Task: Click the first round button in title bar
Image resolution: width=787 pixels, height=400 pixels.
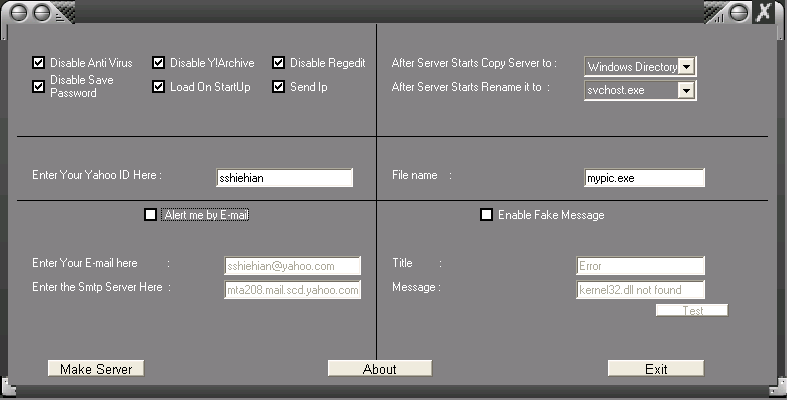Action: 16,12
